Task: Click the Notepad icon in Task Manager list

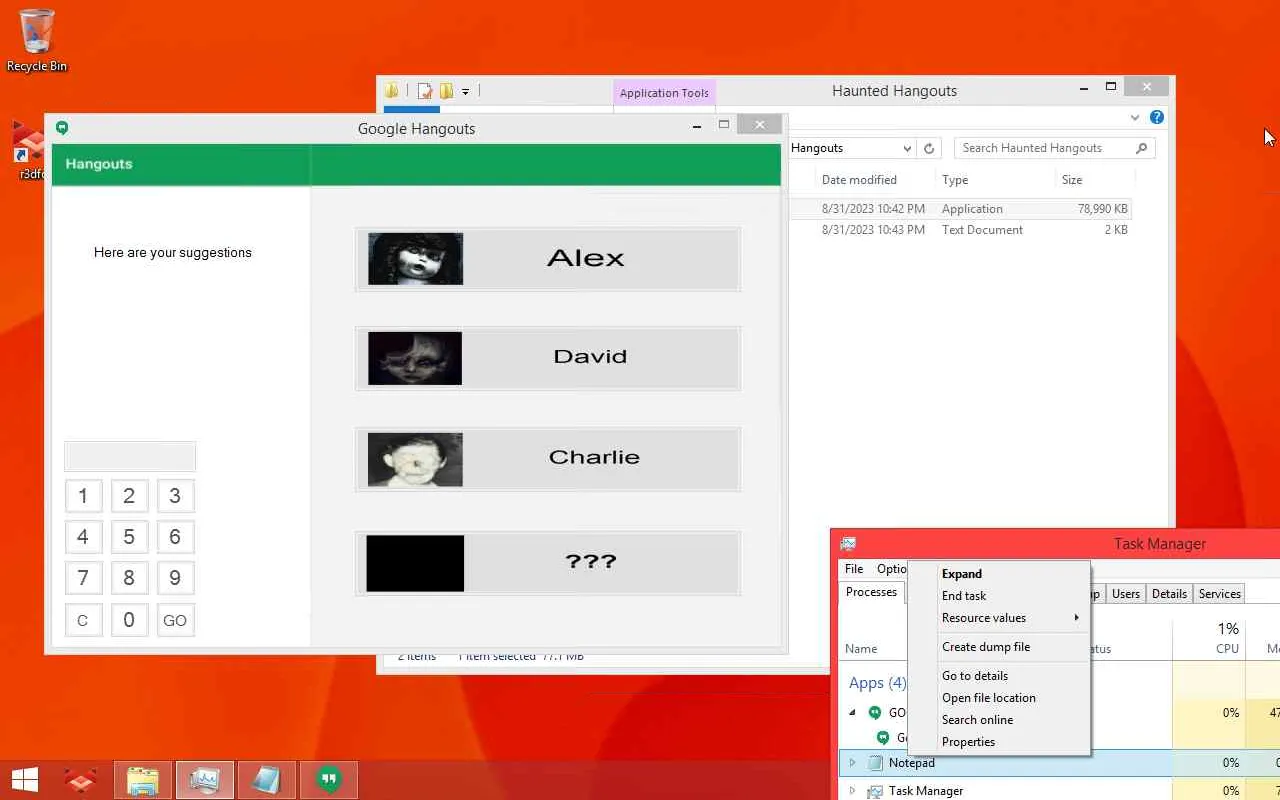Action: (875, 763)
